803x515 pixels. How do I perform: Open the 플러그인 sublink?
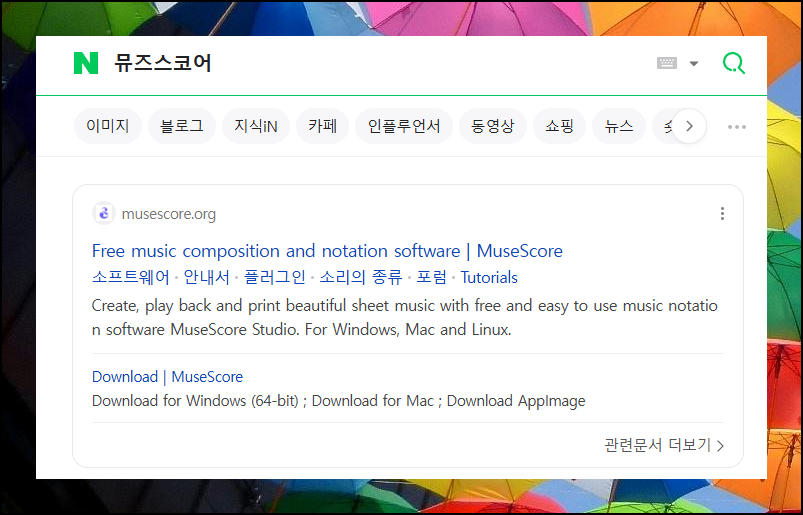pos(274,277)
